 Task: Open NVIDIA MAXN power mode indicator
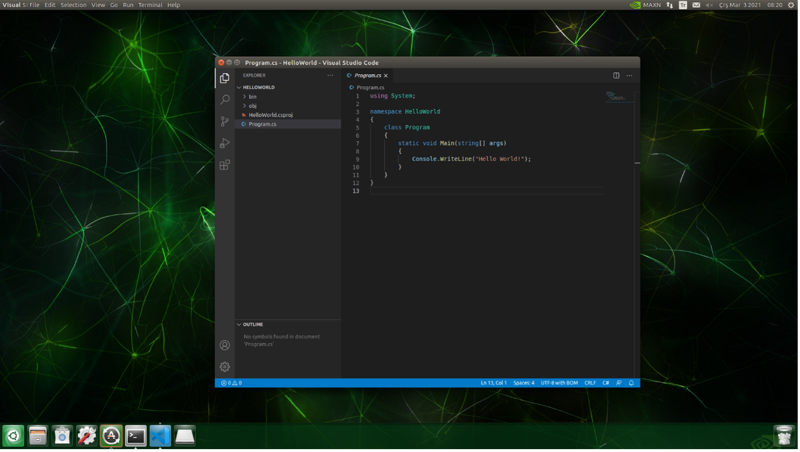[646, 5]
